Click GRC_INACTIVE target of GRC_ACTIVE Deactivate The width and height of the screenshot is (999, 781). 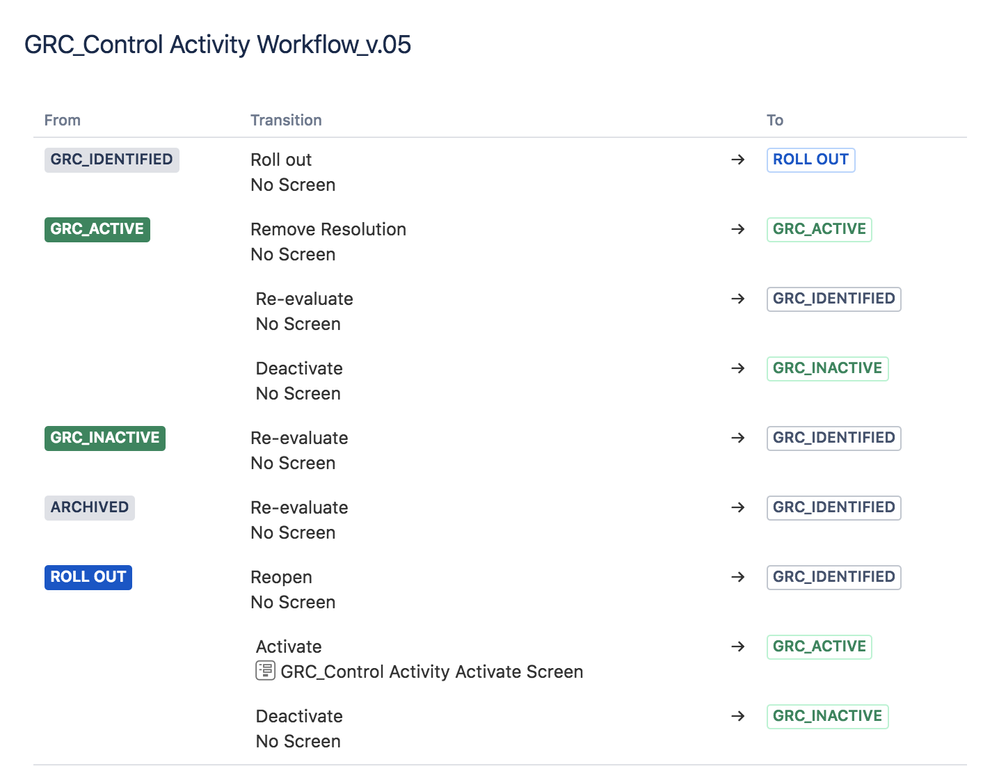tap(827, 368)
